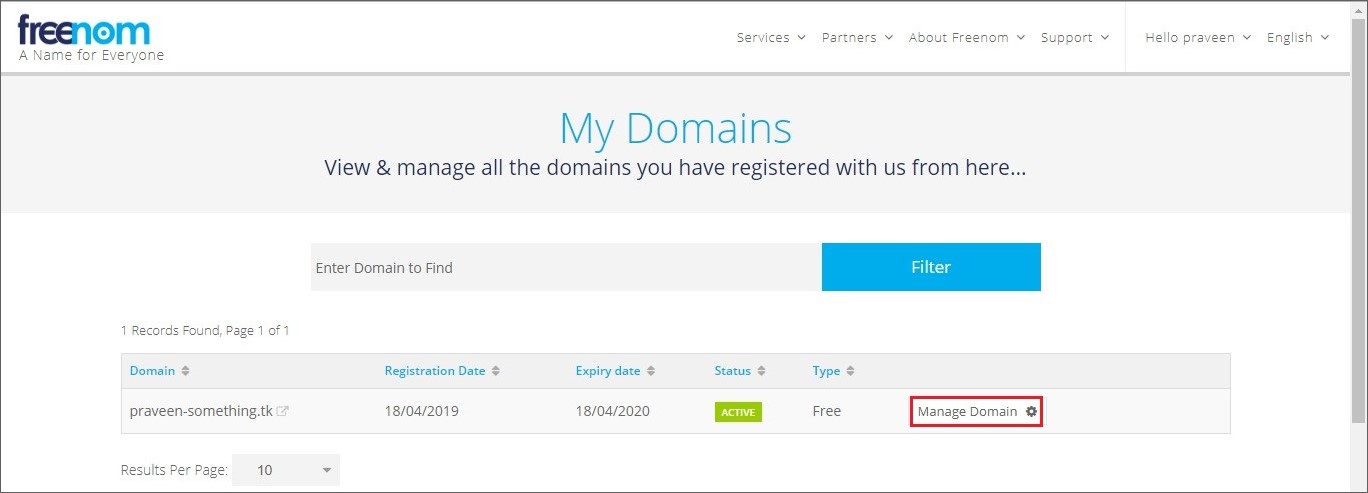This screenshot has width=1368, height=493.
Task: Open Results Per Page dropdown
Action: click(286, 470)
